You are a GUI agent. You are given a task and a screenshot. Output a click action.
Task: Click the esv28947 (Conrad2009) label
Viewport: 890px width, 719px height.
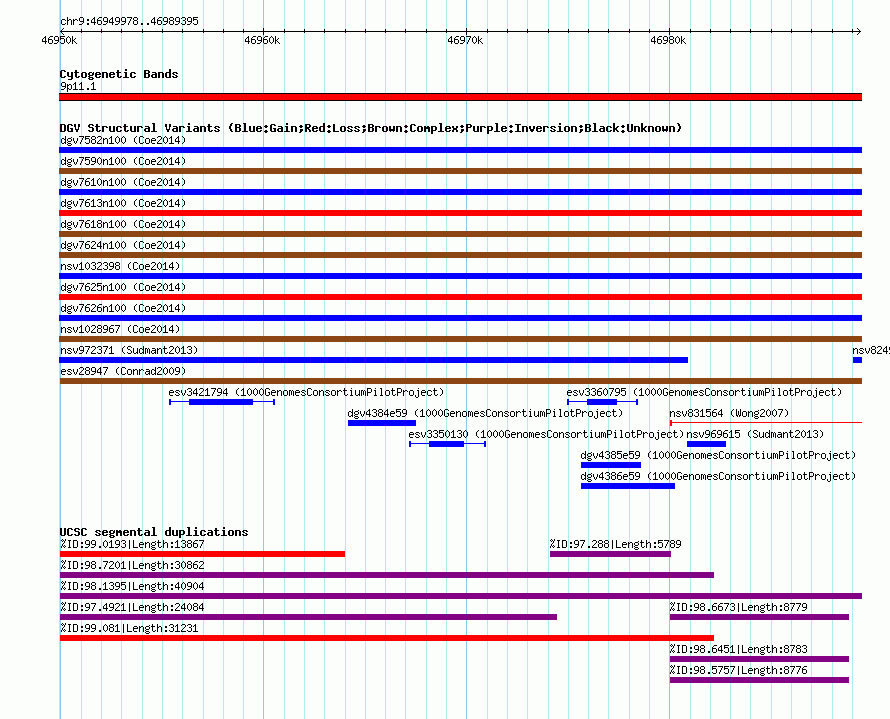click(x=123, y=371)
